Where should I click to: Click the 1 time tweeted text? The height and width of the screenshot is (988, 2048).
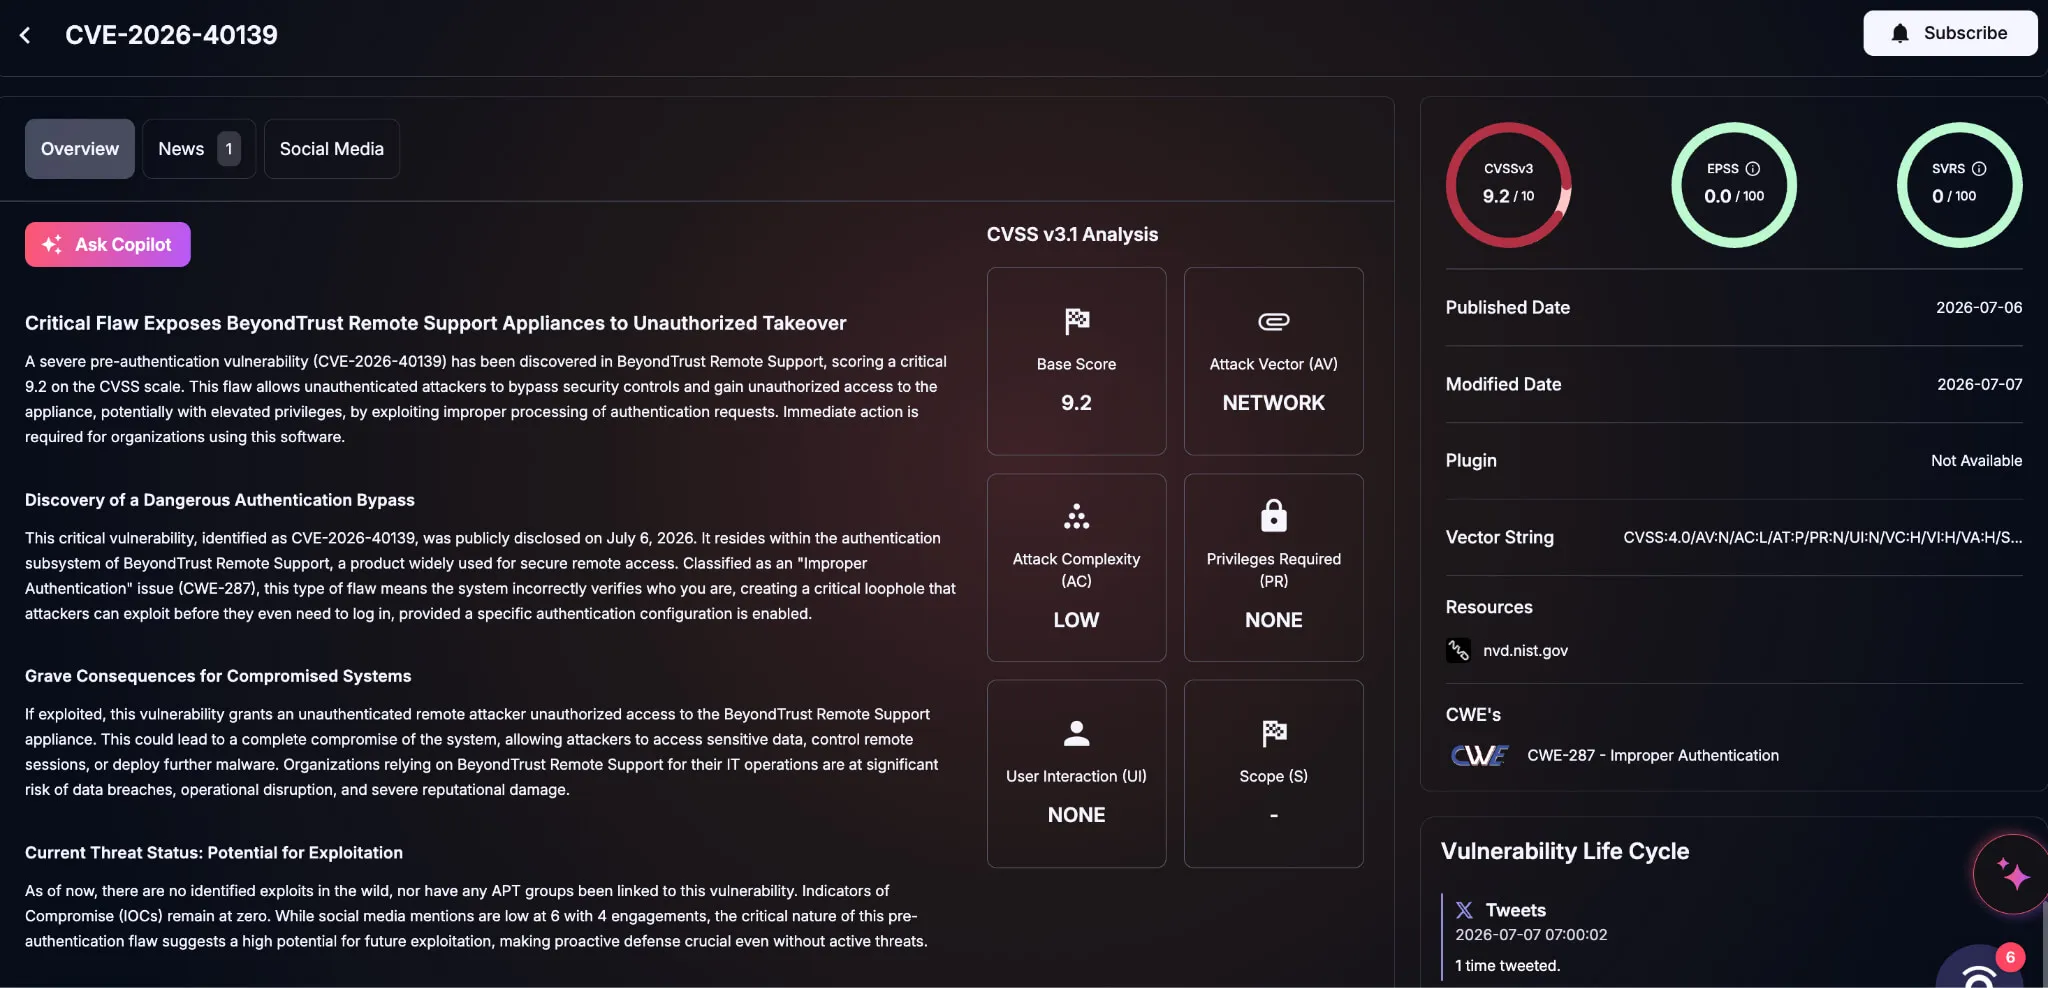pos(1507,966)
